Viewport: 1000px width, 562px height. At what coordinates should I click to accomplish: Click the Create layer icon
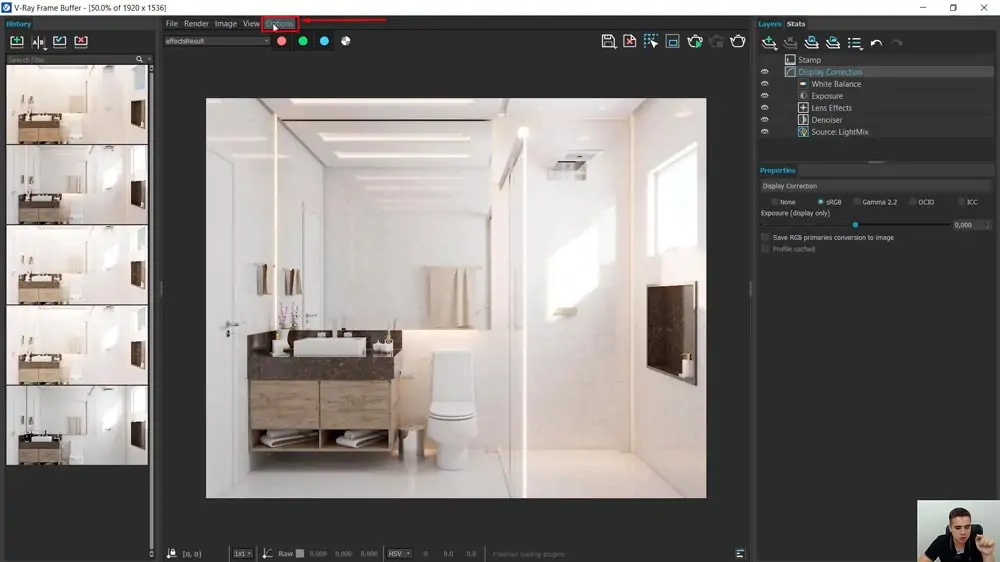[769, 43]
